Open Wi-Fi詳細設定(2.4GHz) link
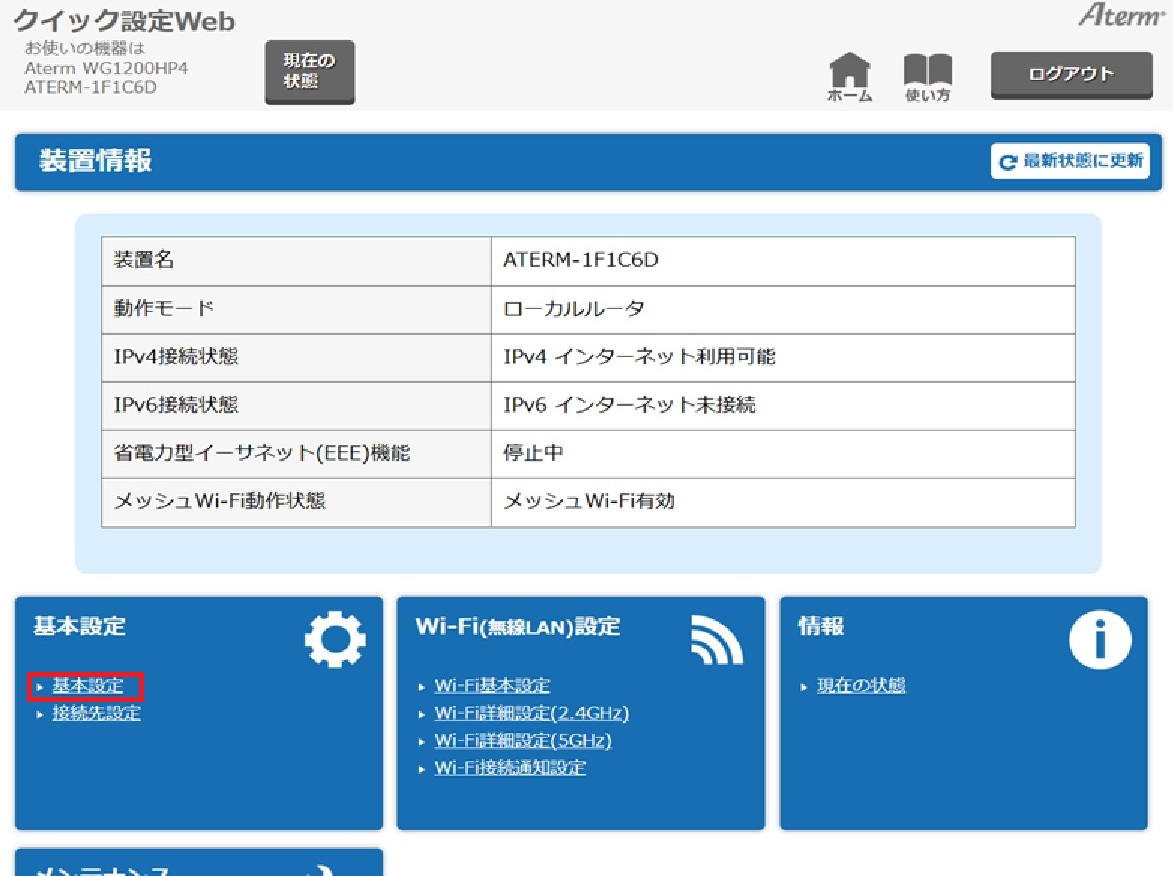This screenshot has width=1173, height=876. click(x=531, y=713)
